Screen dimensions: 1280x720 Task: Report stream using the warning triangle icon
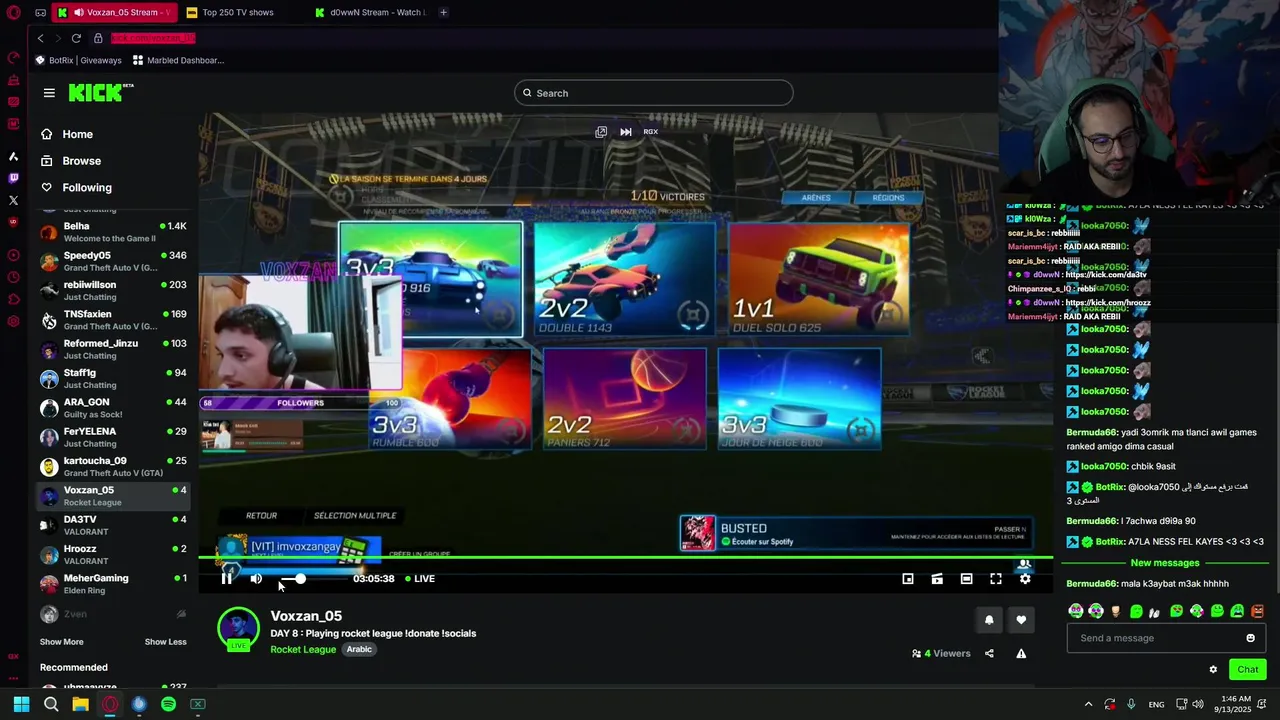[1021, 654]
